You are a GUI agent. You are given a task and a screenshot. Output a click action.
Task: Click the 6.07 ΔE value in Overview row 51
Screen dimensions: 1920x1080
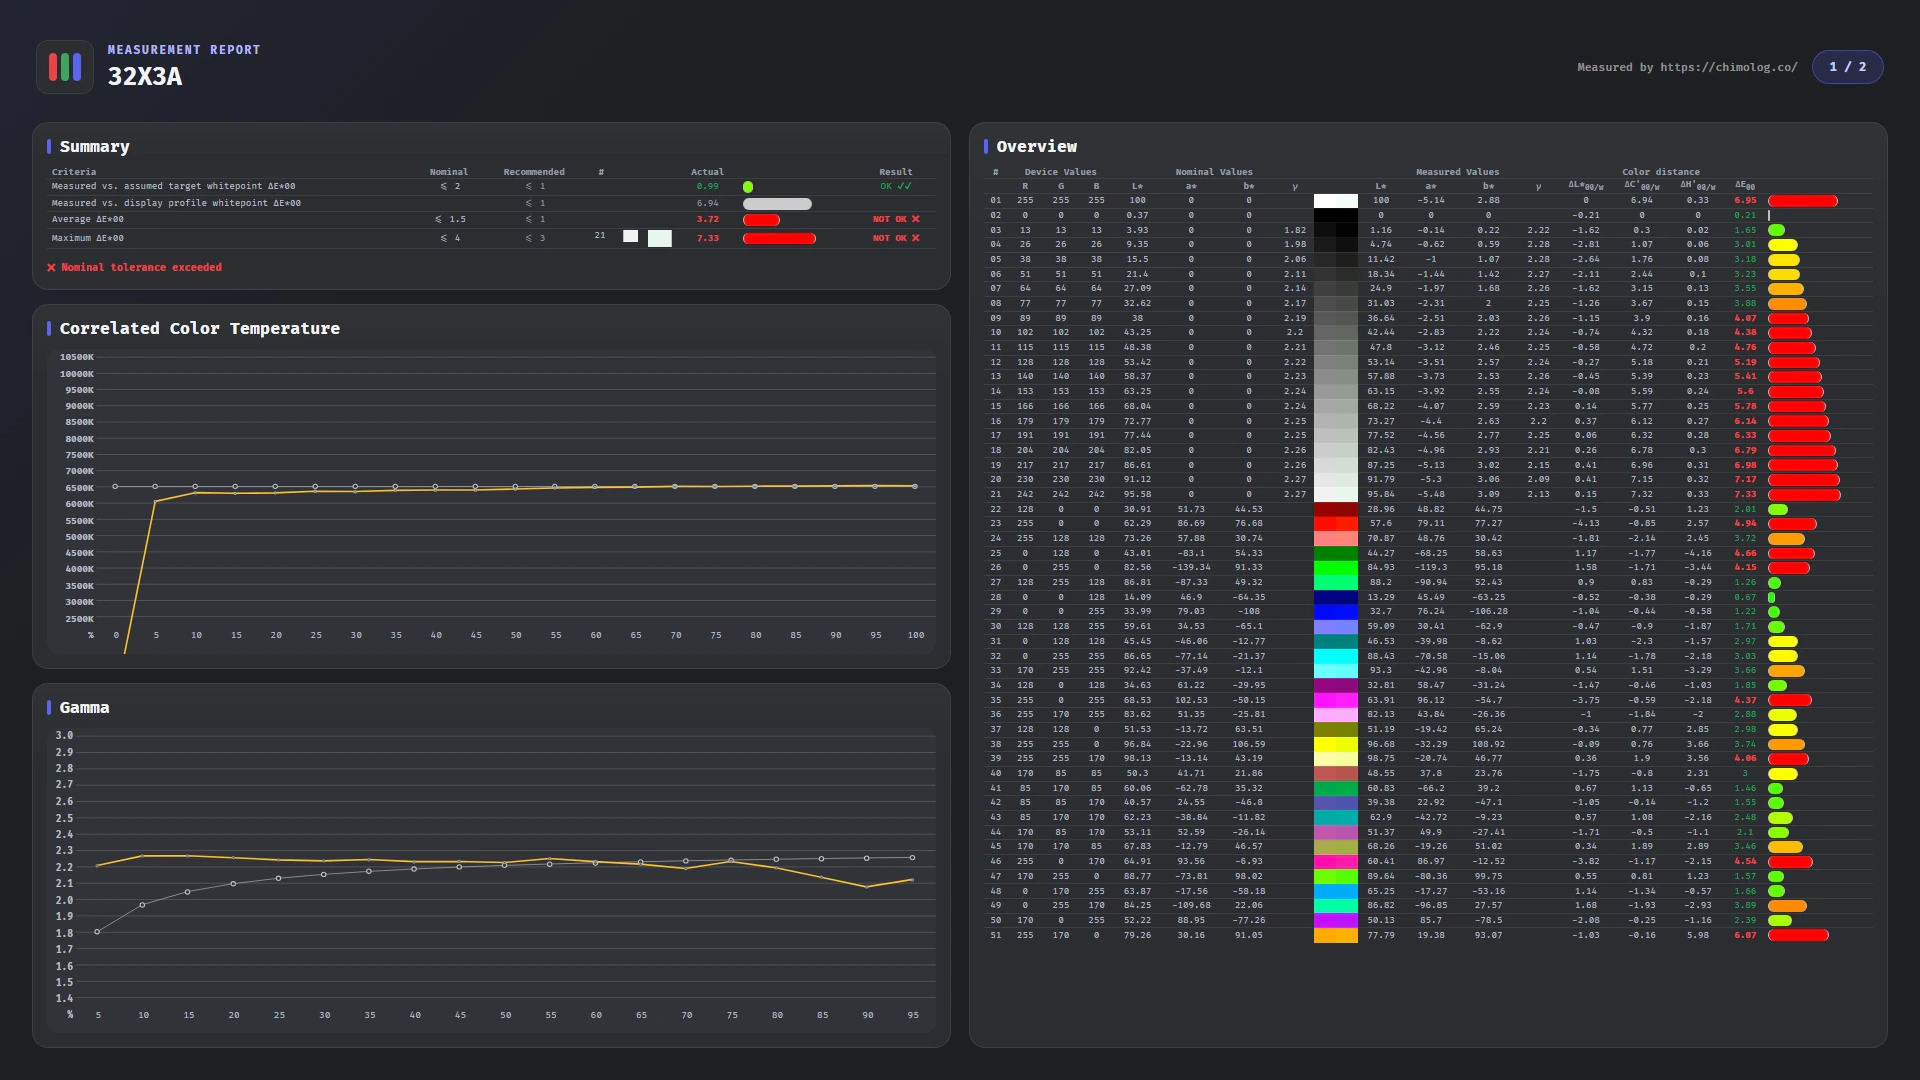point(1745,935)
